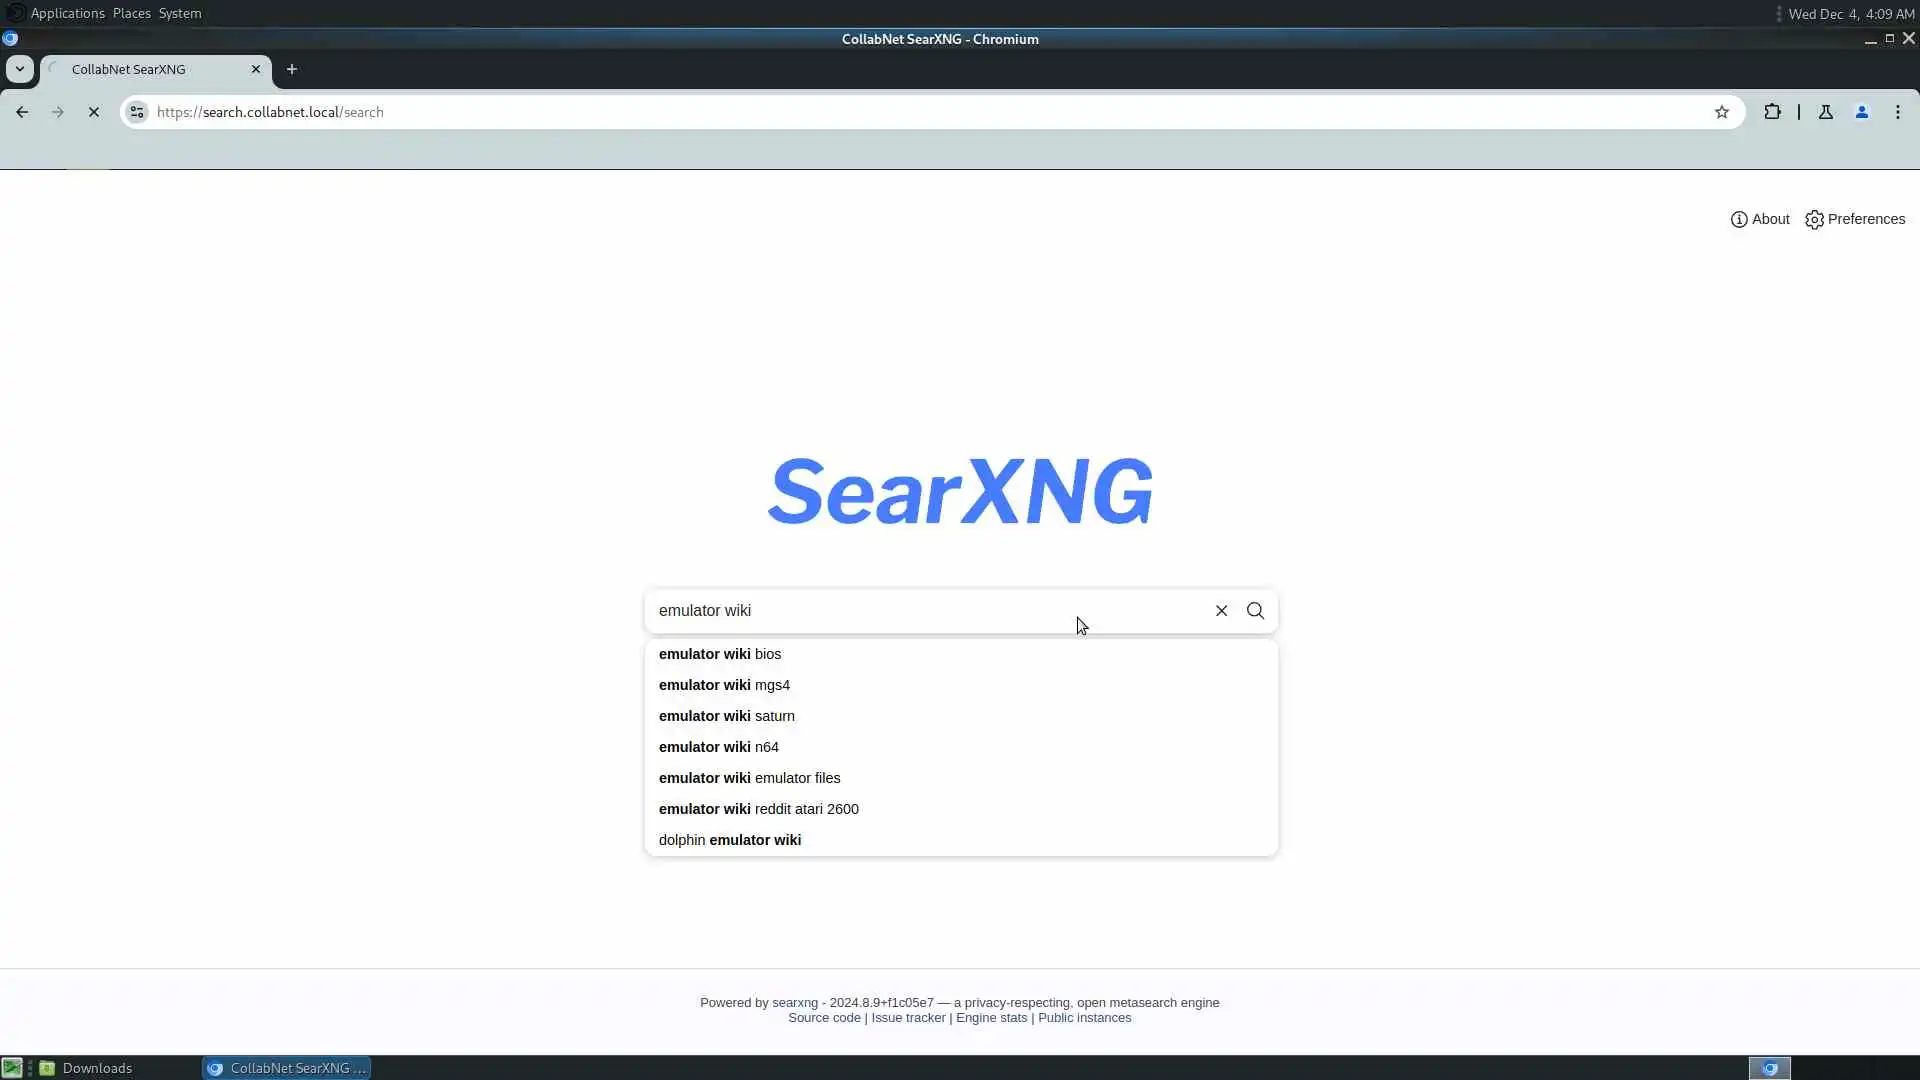This screenshot has width=1920, height=1080.
Task: Open a new browser tab
Action: [291, 69]
